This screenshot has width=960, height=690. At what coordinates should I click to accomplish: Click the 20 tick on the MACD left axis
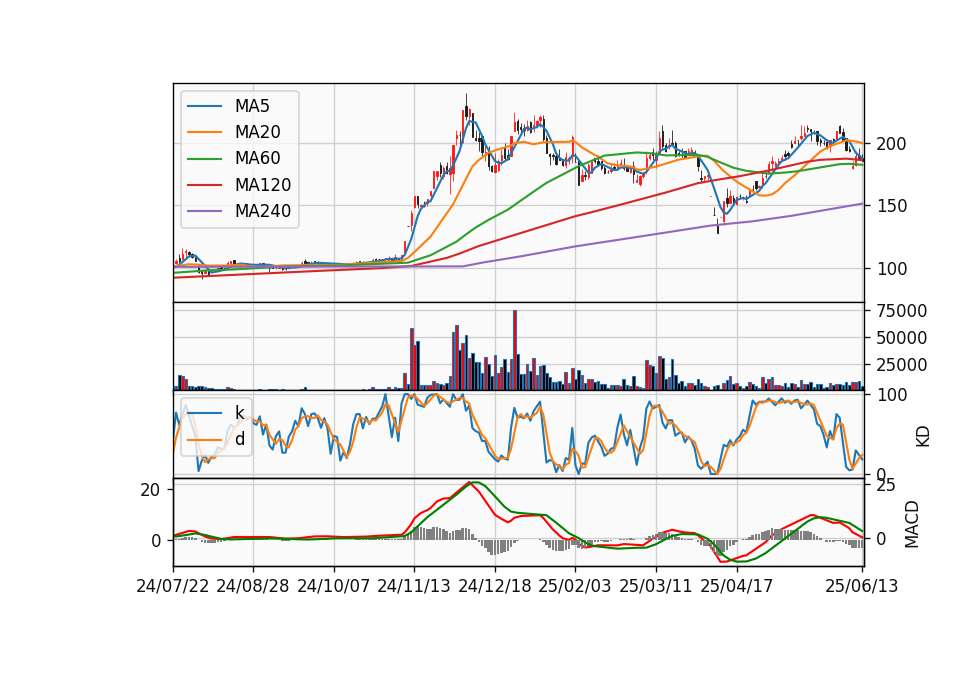tap(151, 490)
